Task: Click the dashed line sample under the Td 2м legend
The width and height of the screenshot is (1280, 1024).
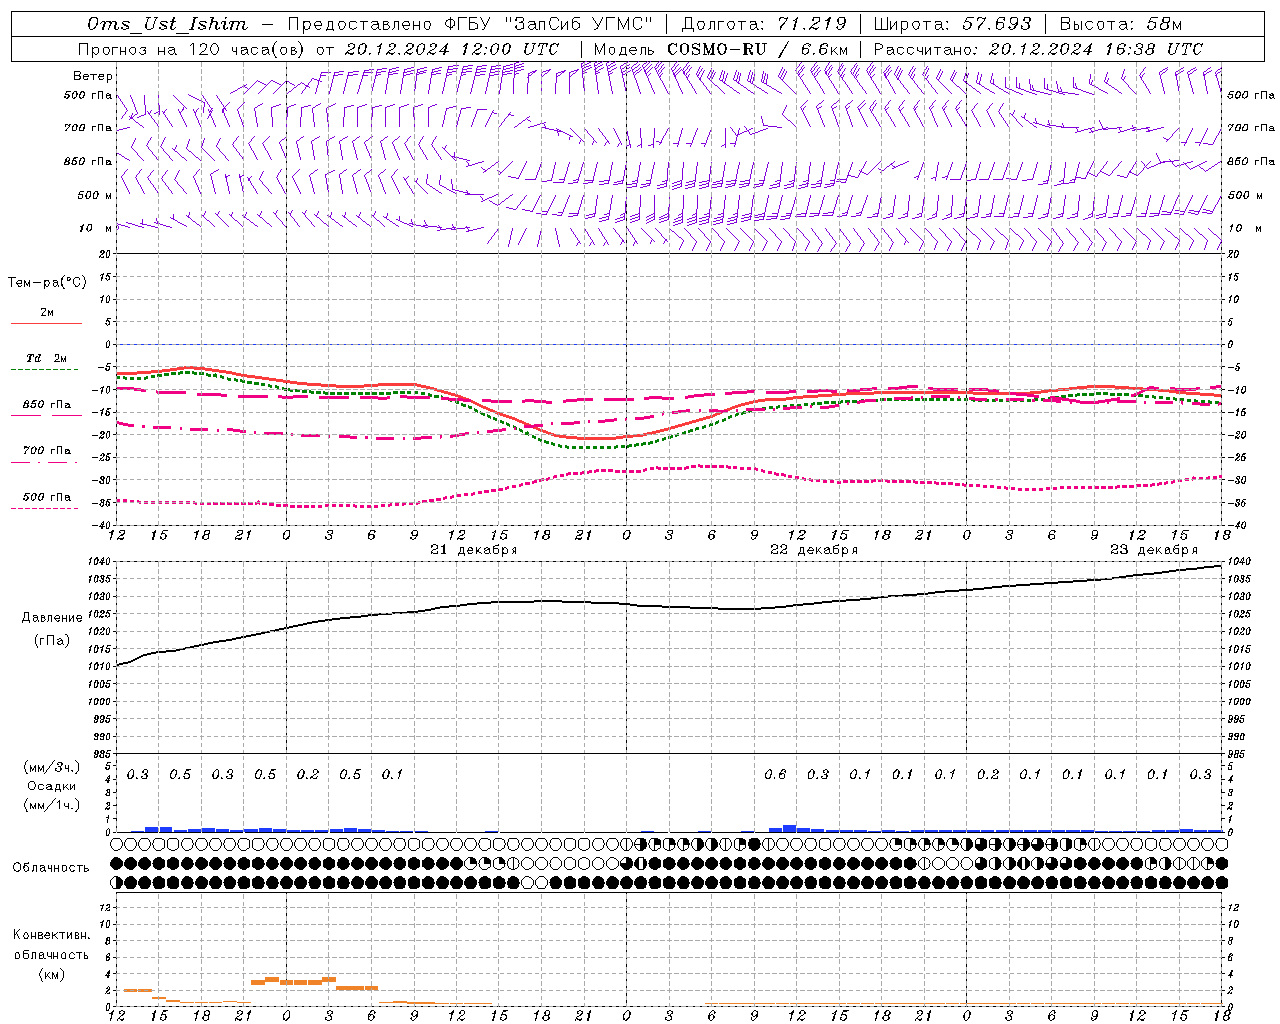Action: tap(45, 370)
